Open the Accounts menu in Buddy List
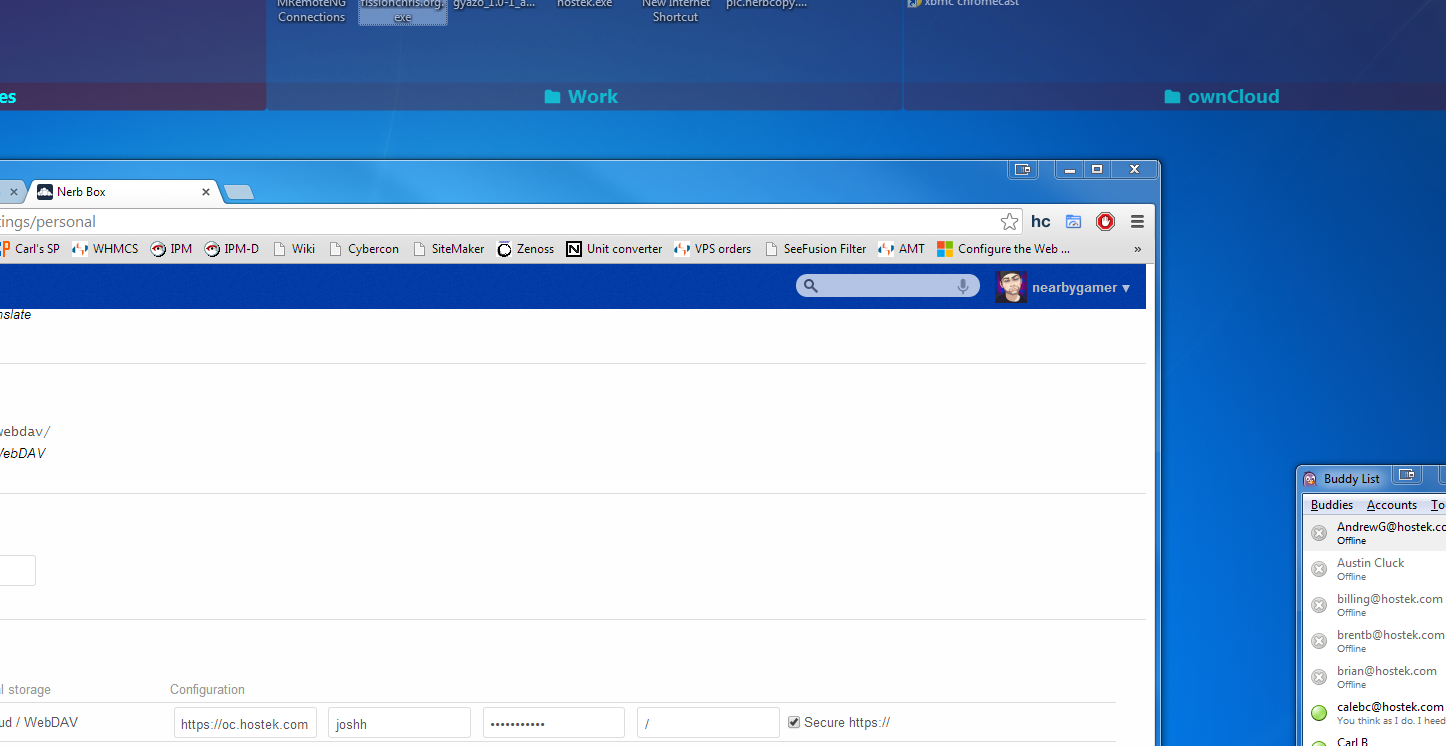Image resolution: width=1446 pixels, height=746 pixels. (1391, 505)
